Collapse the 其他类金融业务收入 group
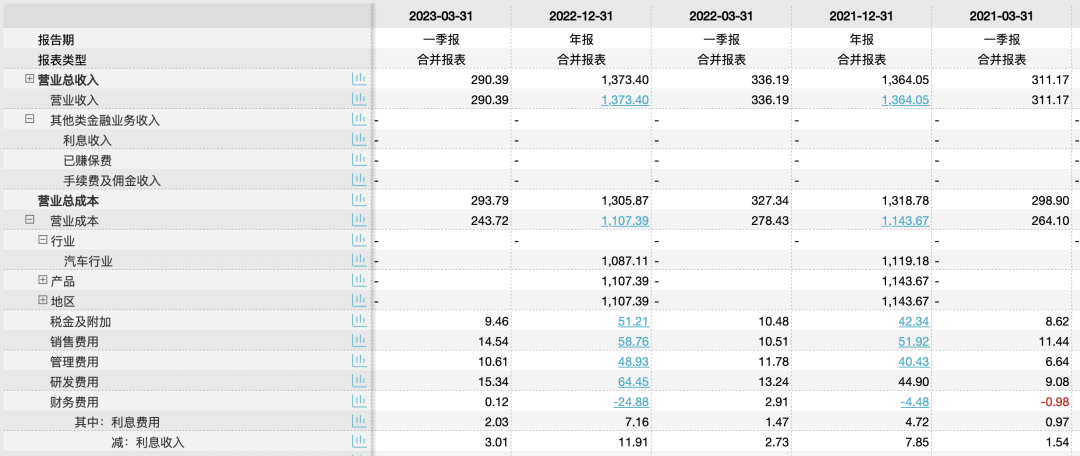 pyautogui.click(x=30, y=119)
